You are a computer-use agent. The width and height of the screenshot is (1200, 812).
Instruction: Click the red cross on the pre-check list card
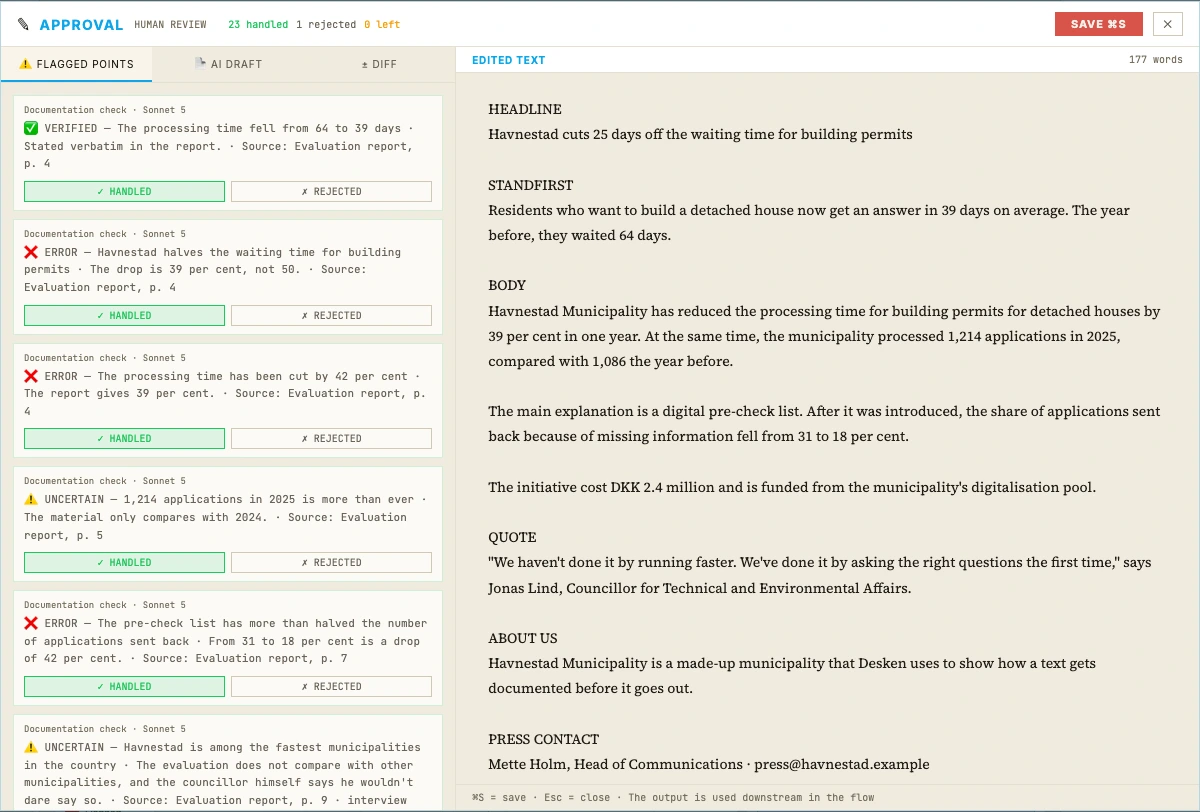click(31, 623)
